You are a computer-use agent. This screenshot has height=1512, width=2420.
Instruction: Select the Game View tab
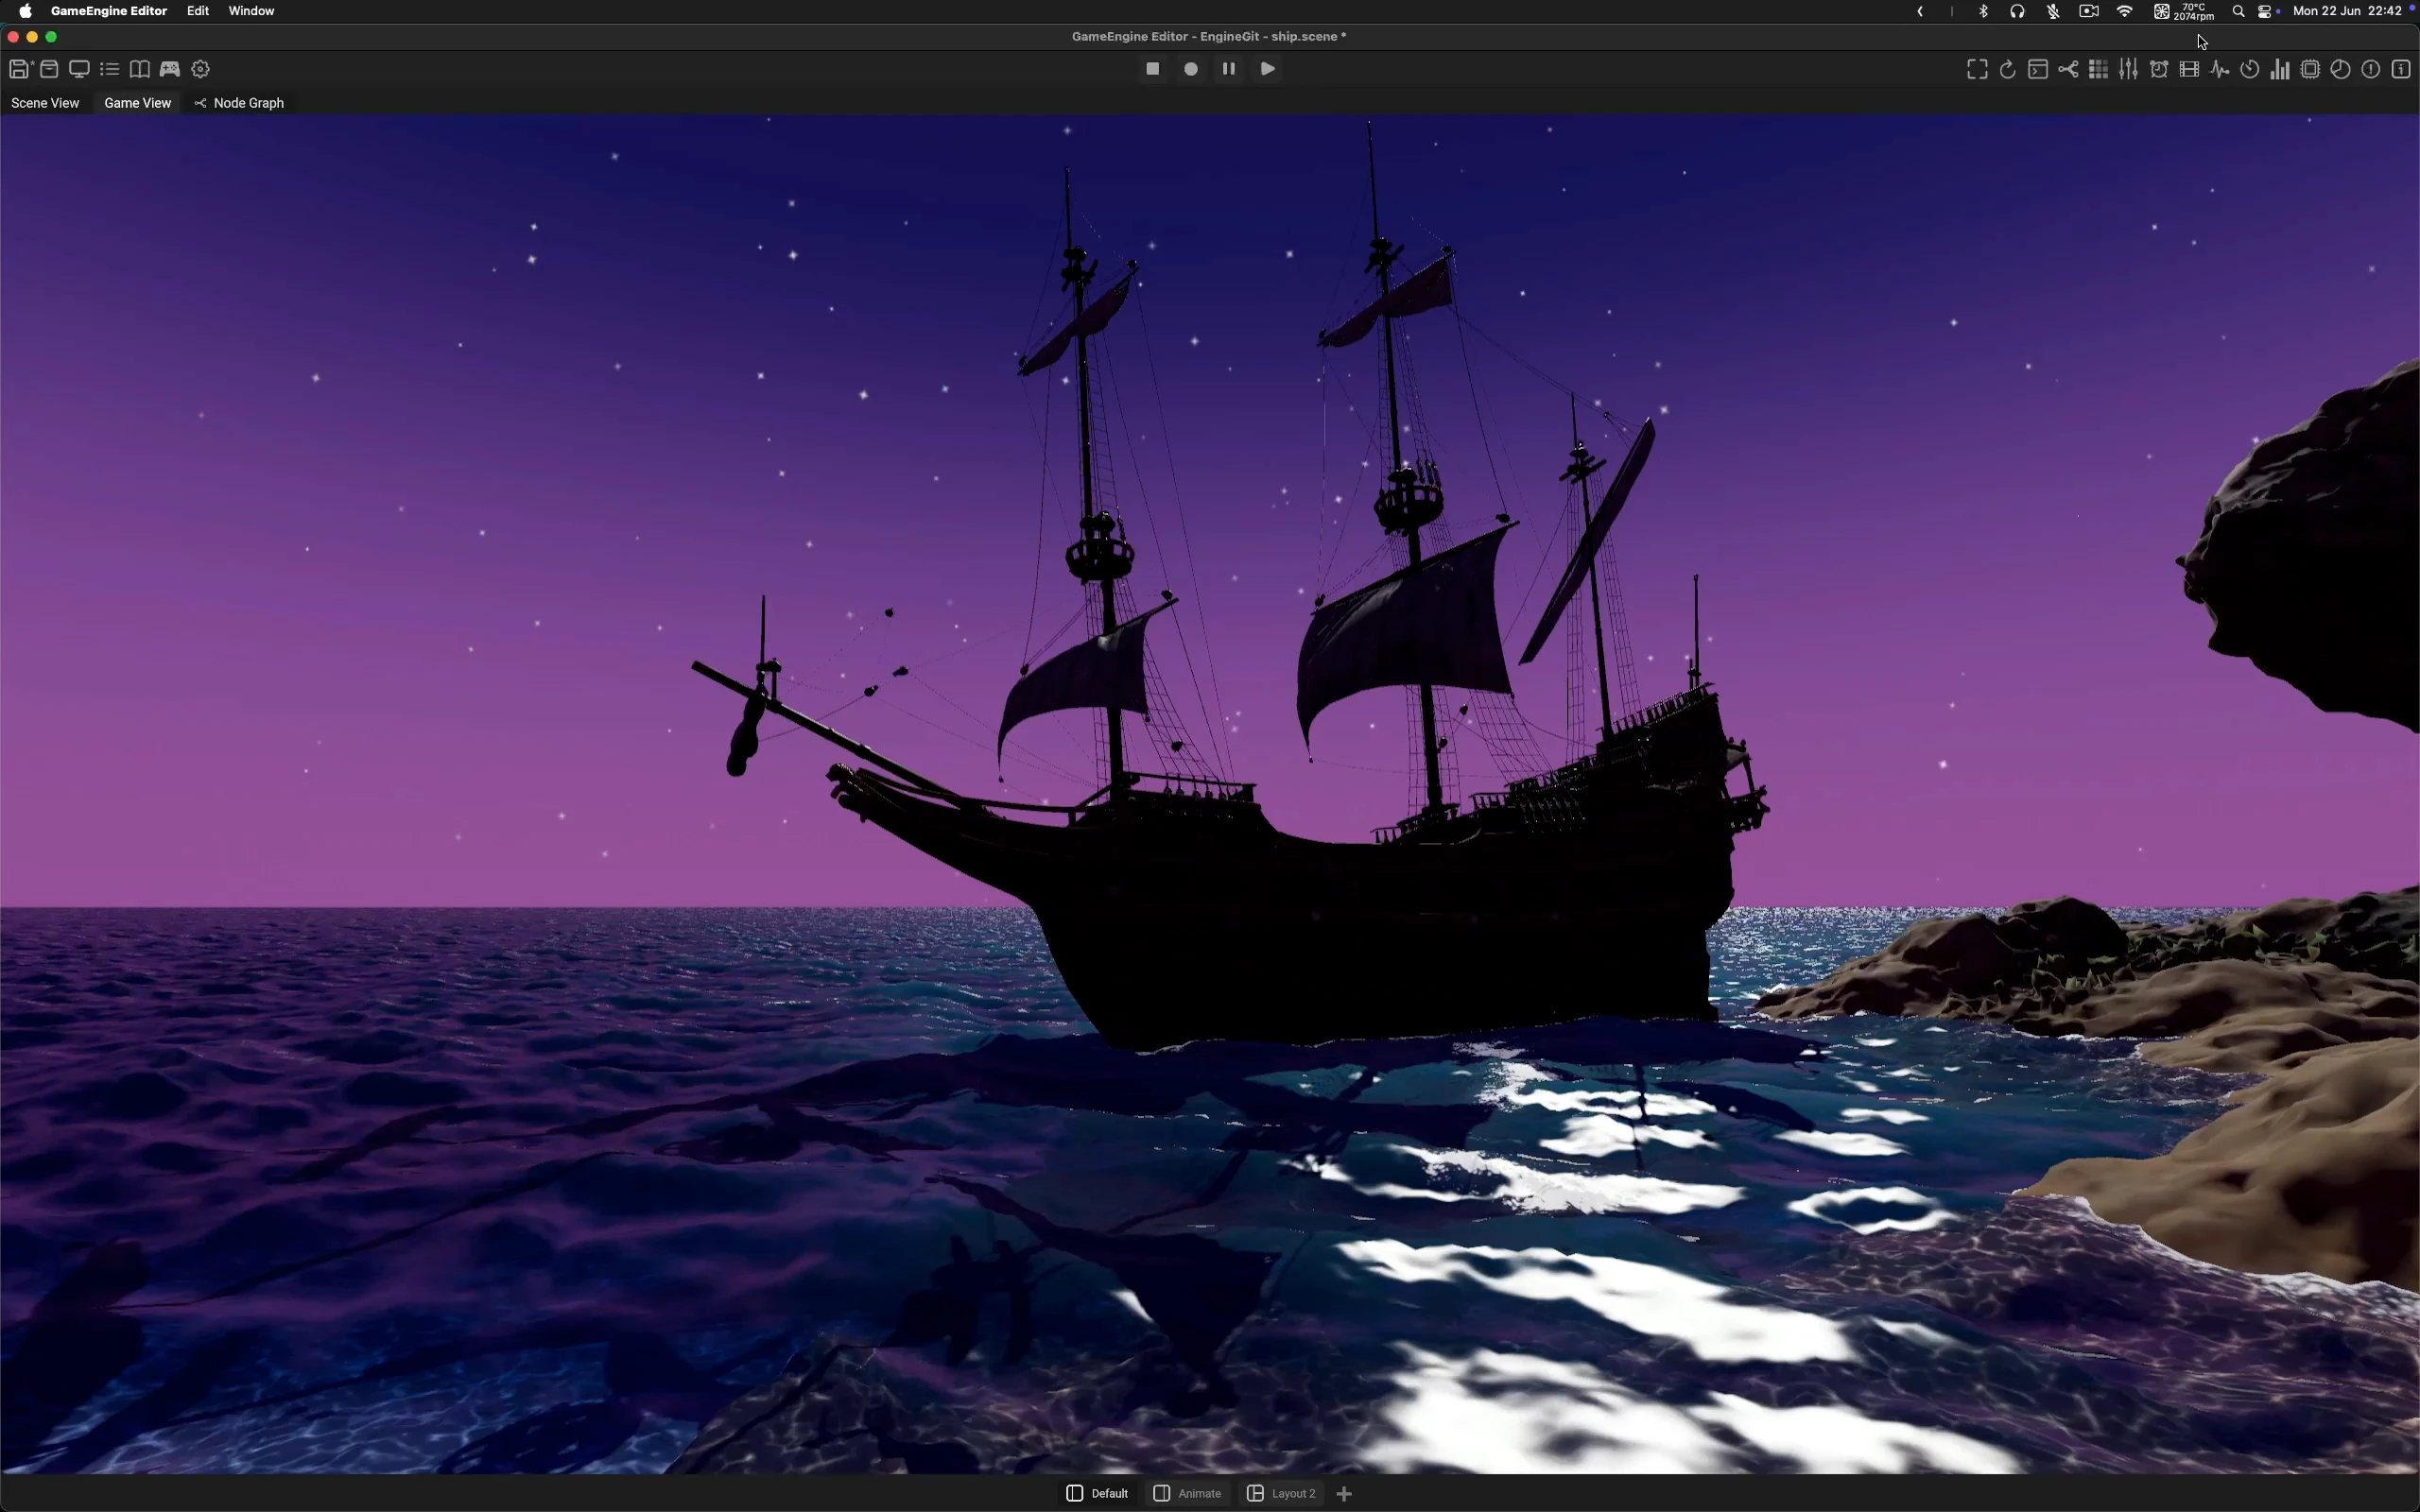138,103
